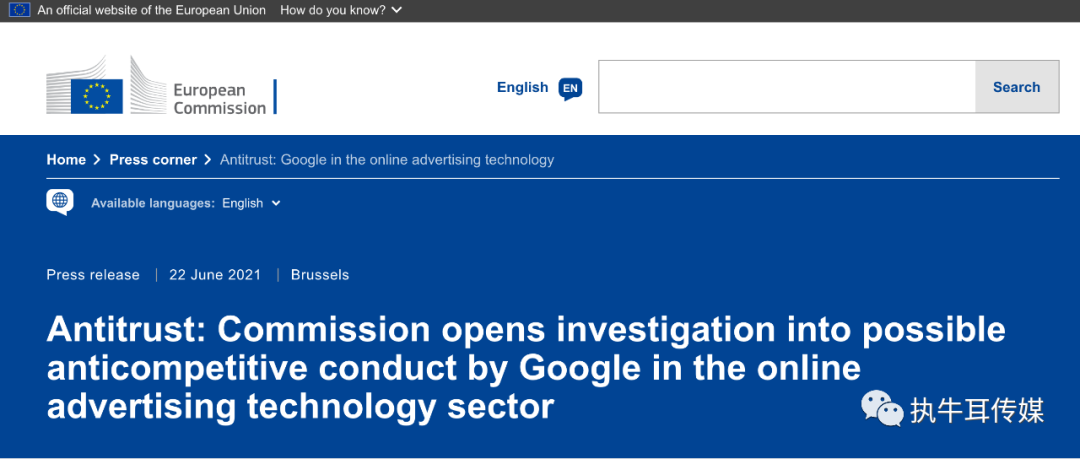The height and width of the screenshot is (459, 1080).
Task: Click the globe languages icon
Action: coord(60,201)
